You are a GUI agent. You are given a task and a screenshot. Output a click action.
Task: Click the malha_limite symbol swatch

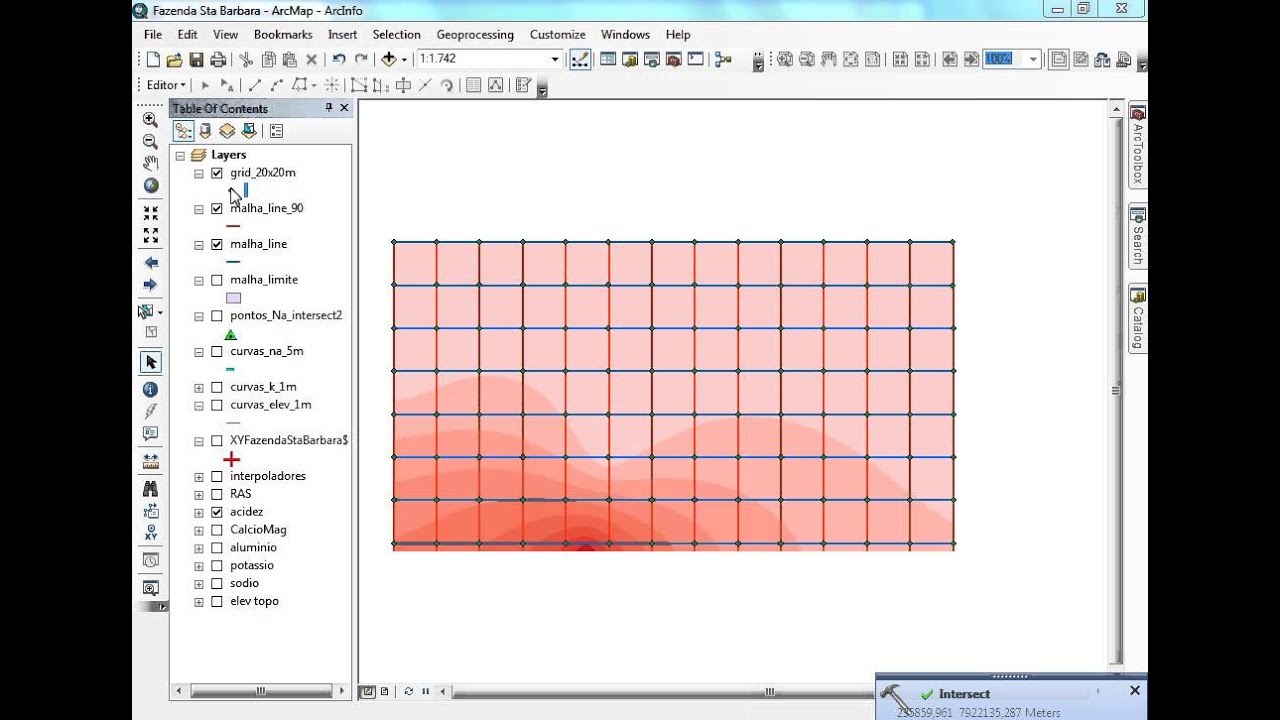pyautogui.click(x=233, y=298)
